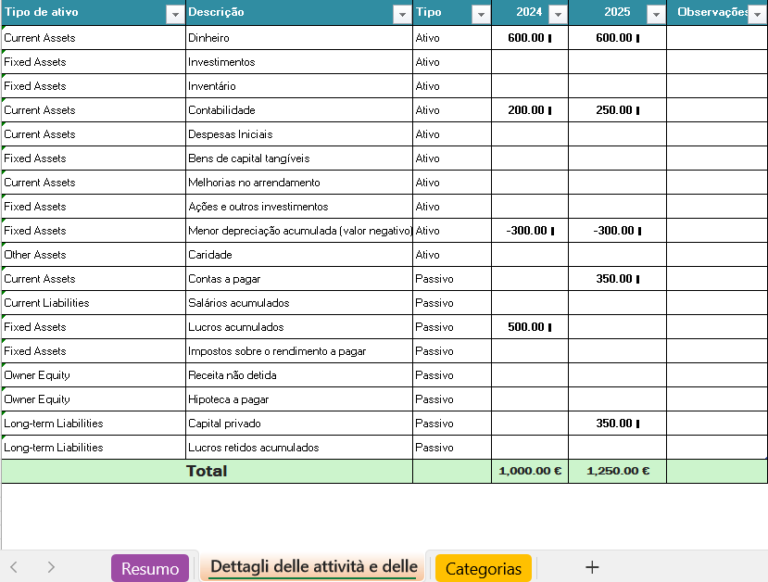Select the Dinheiro description cell
Image resolution: width=768 pixels, height=582 pixels.
point(299,38)
